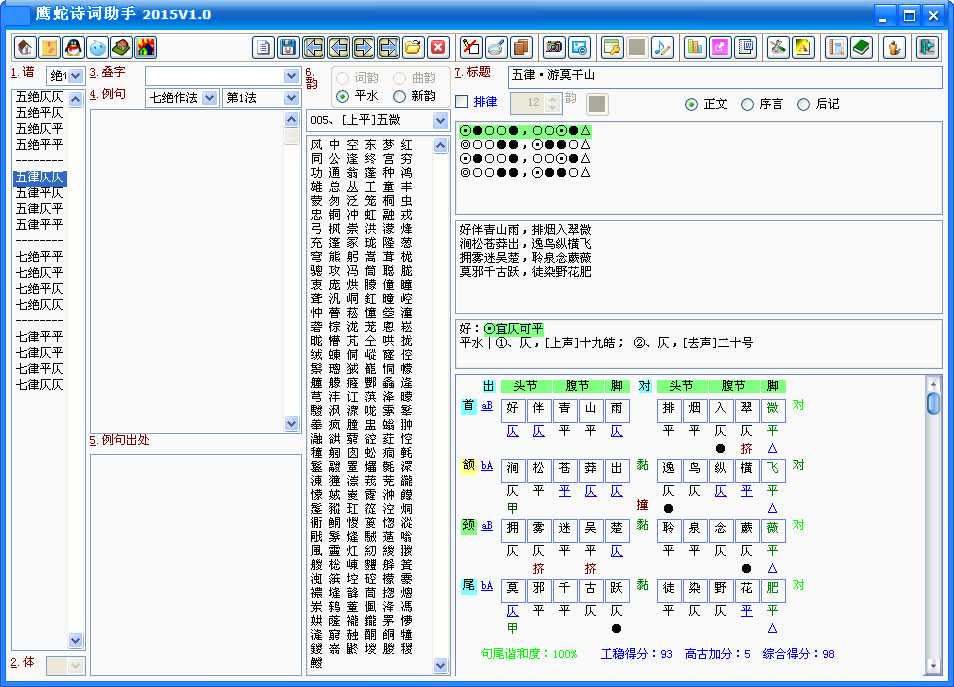Create a new document with page icon
This screenshot has width=954, height=687.
click(263, 47)
